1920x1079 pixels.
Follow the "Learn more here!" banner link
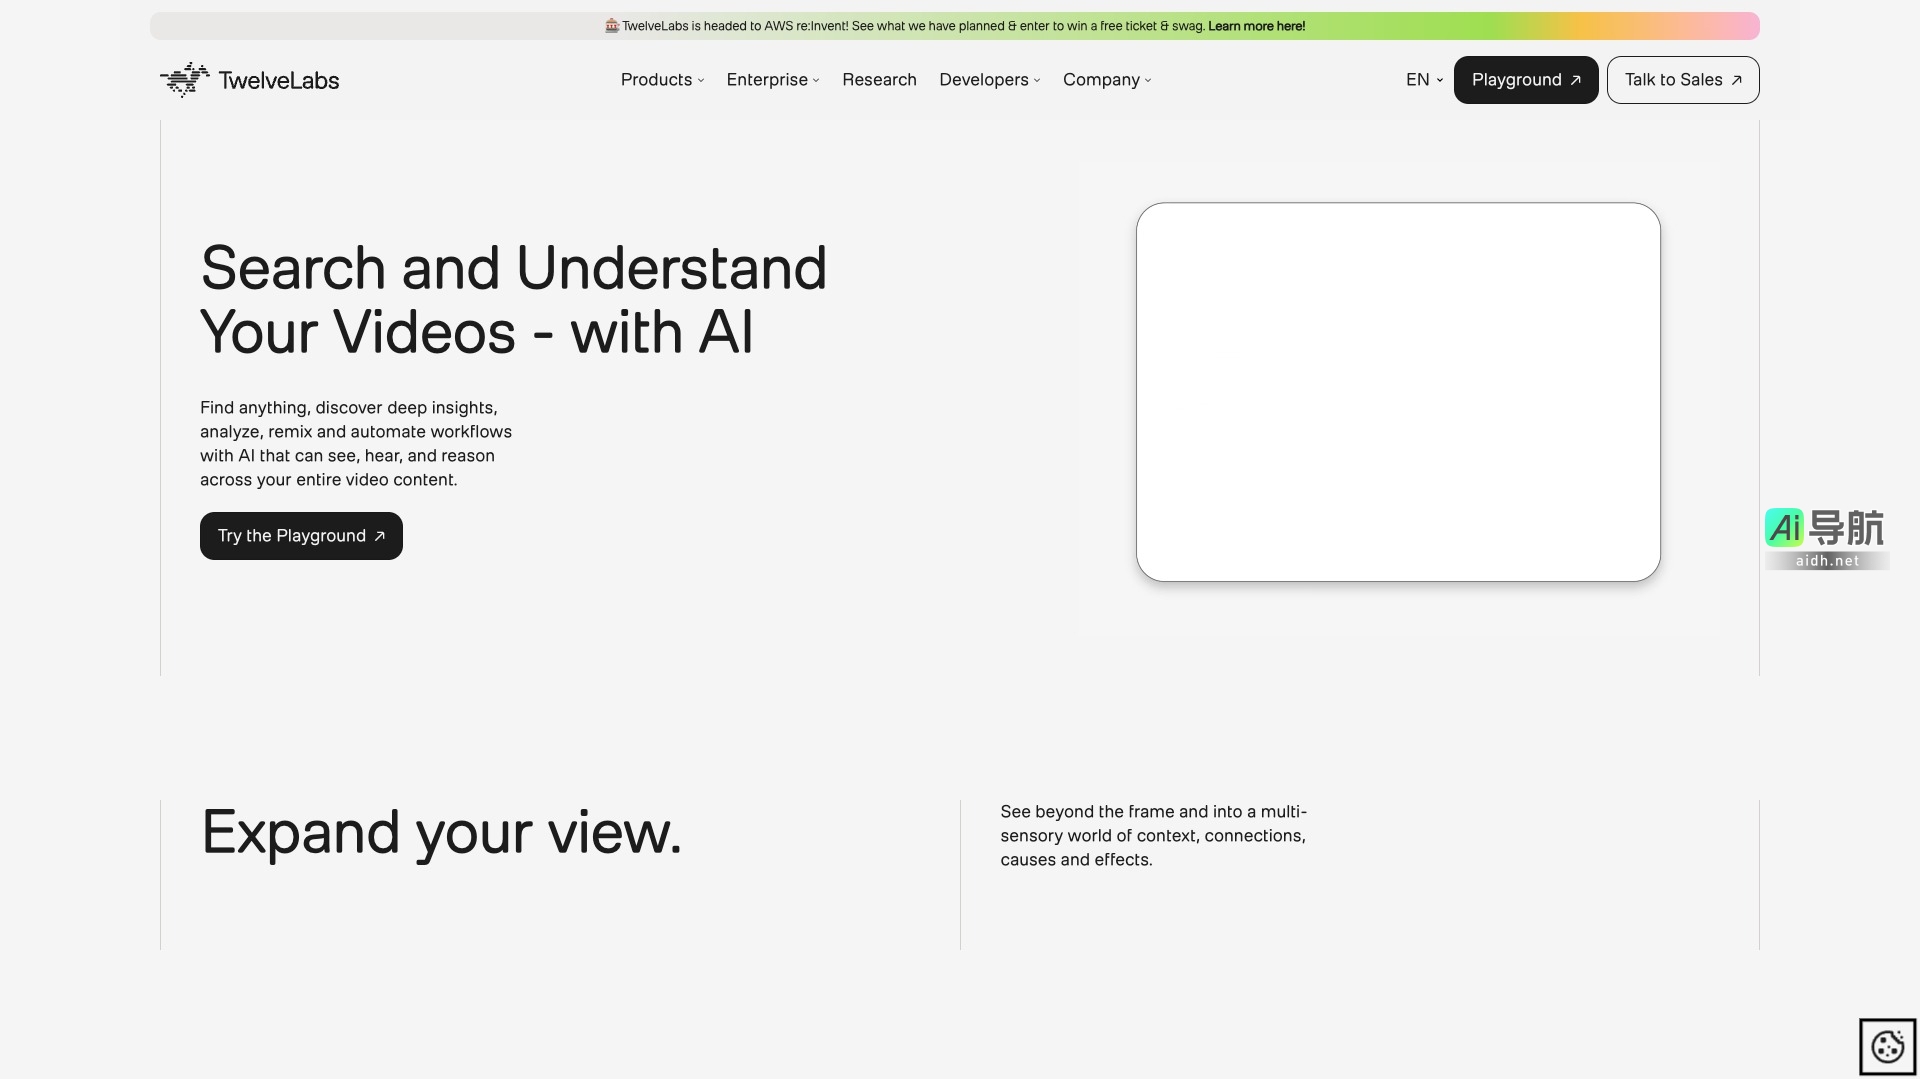click(x=1256, y=26)
